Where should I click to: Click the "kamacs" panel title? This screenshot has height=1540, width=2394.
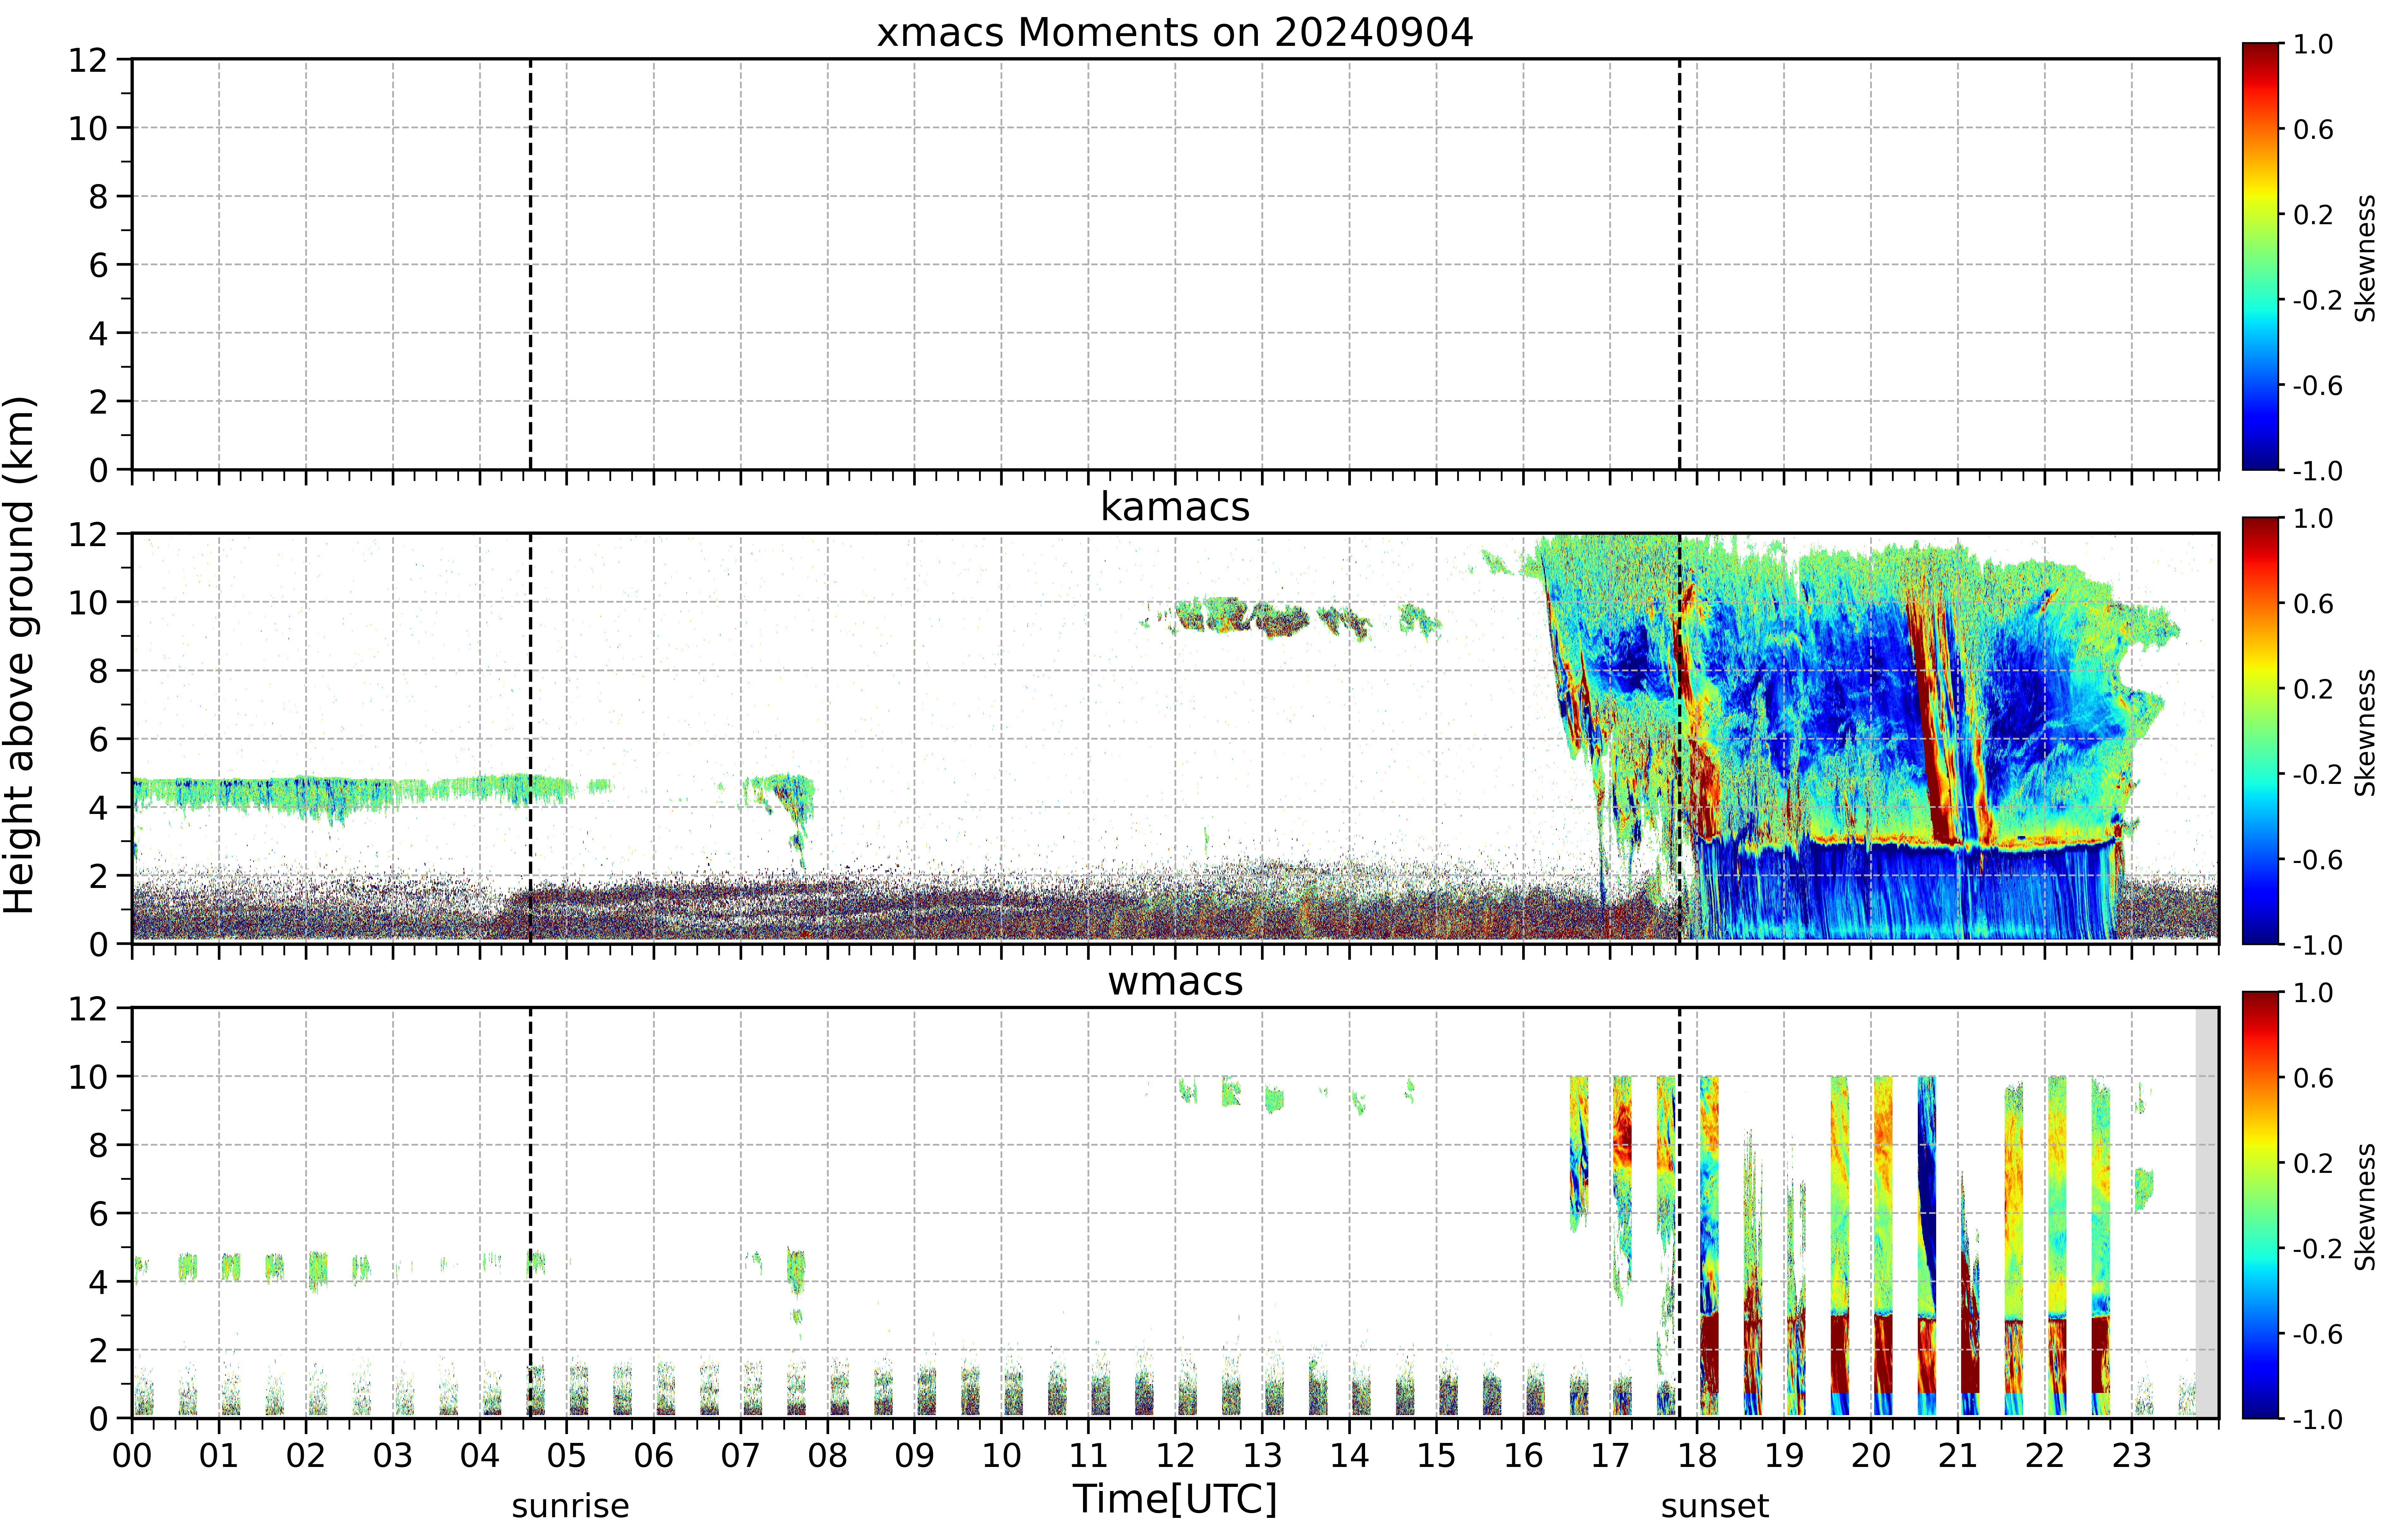pyautogui.click(x=1175, y=507)
